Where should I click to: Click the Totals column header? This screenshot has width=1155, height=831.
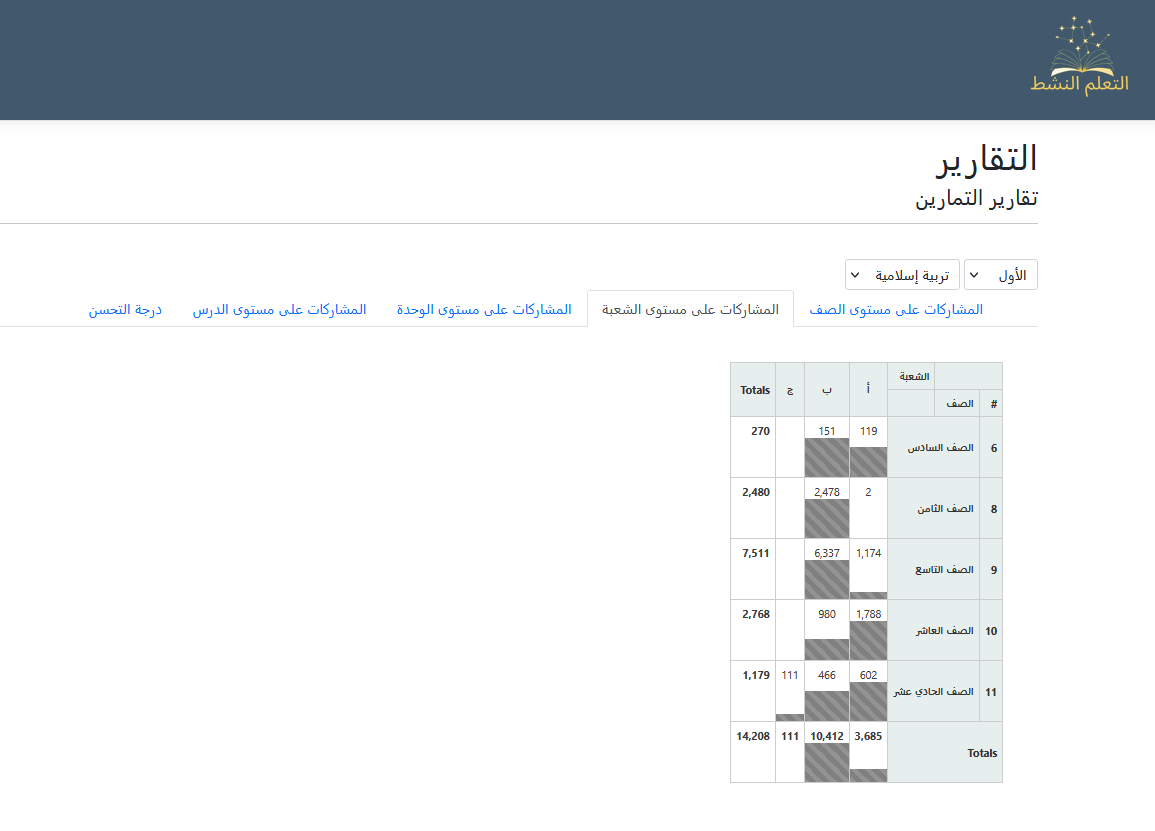[753, 390]
